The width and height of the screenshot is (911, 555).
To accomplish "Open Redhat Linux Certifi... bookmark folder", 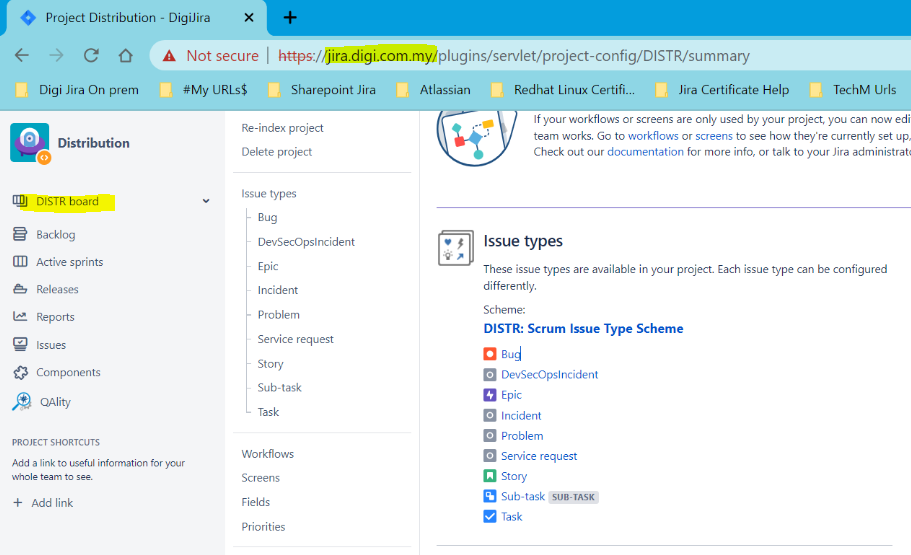I will [x=563, y=89].
